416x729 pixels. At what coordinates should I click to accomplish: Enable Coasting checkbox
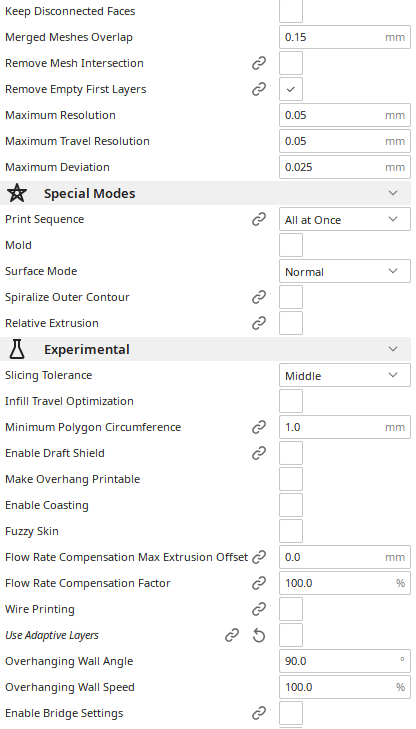point(291,505)
